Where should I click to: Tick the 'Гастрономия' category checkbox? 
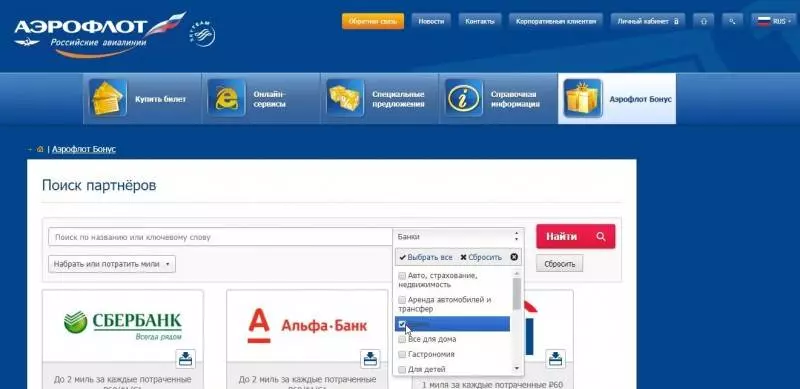tap(402, 354)
